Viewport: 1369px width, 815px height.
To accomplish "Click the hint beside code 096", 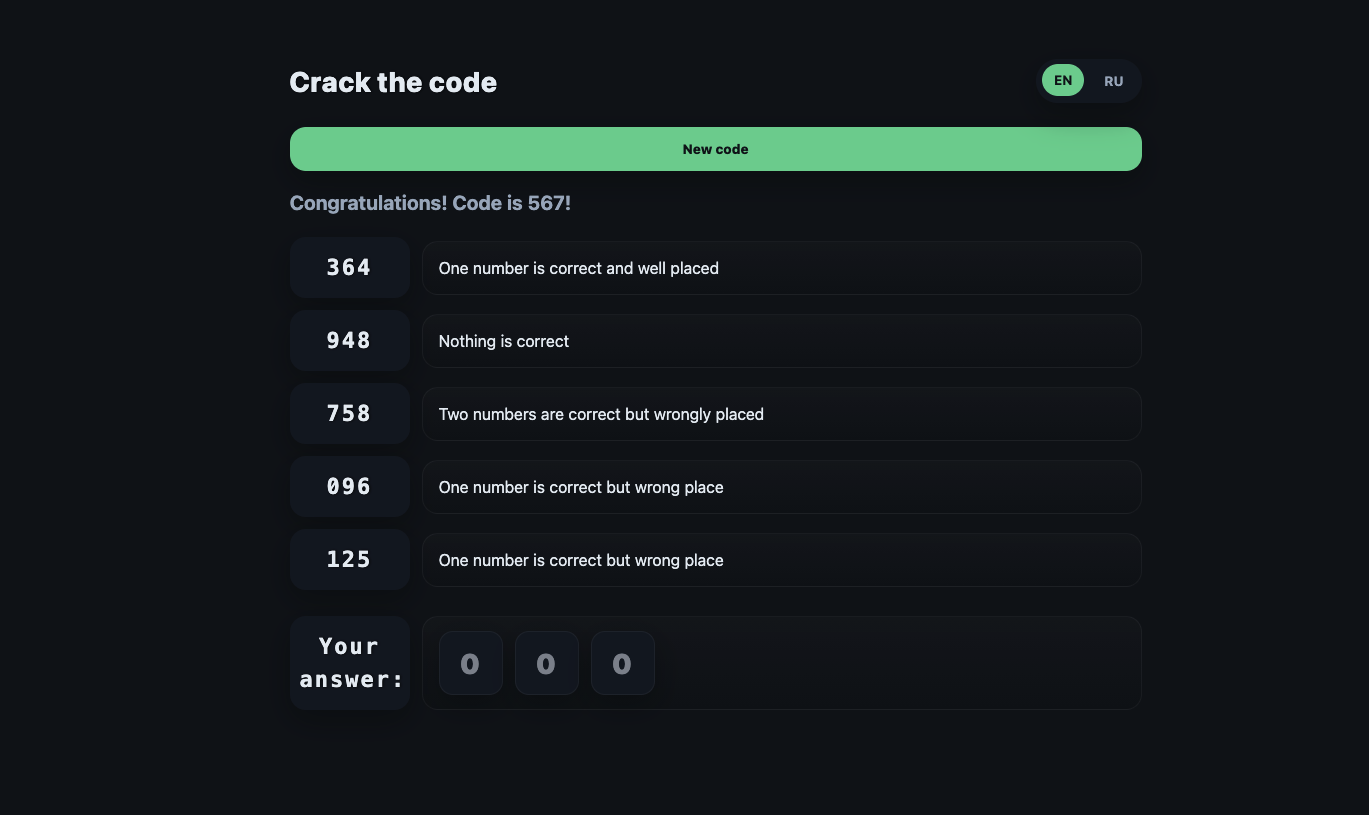I will click(580, 487).
